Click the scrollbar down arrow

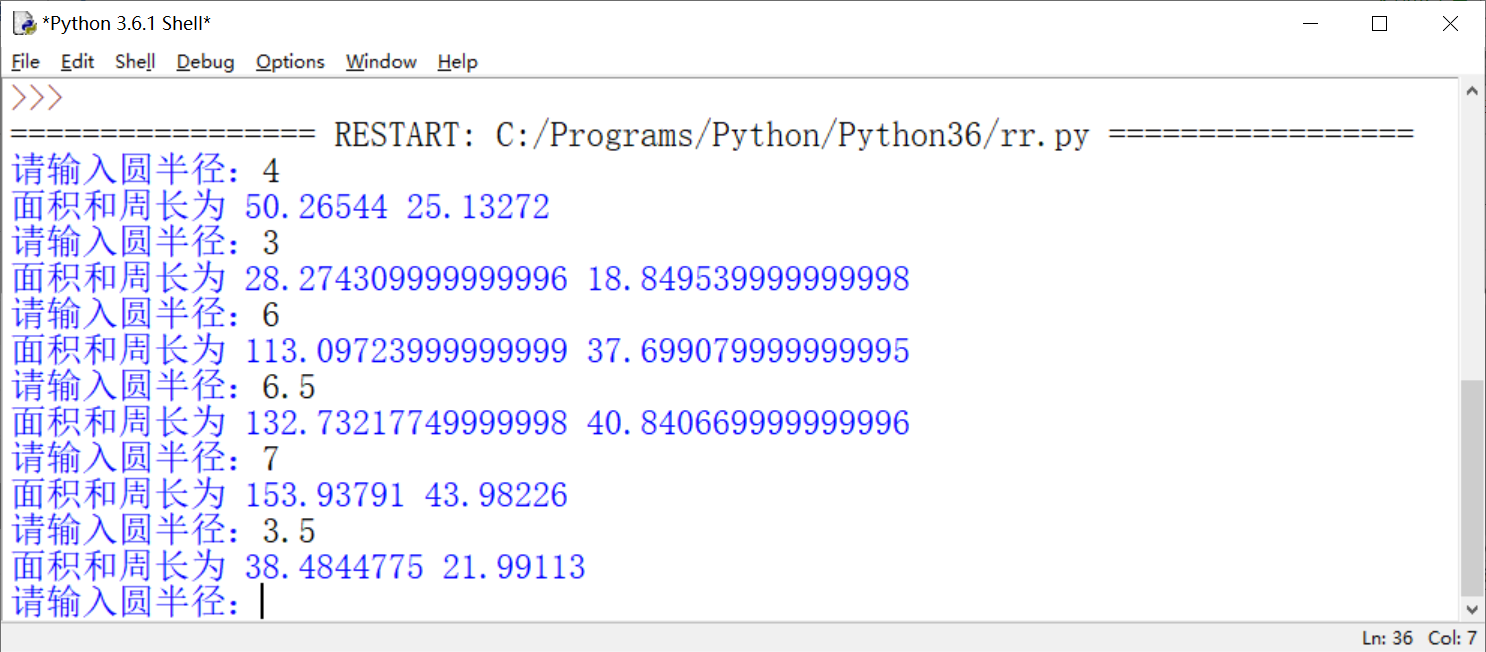coord(1472,609)
